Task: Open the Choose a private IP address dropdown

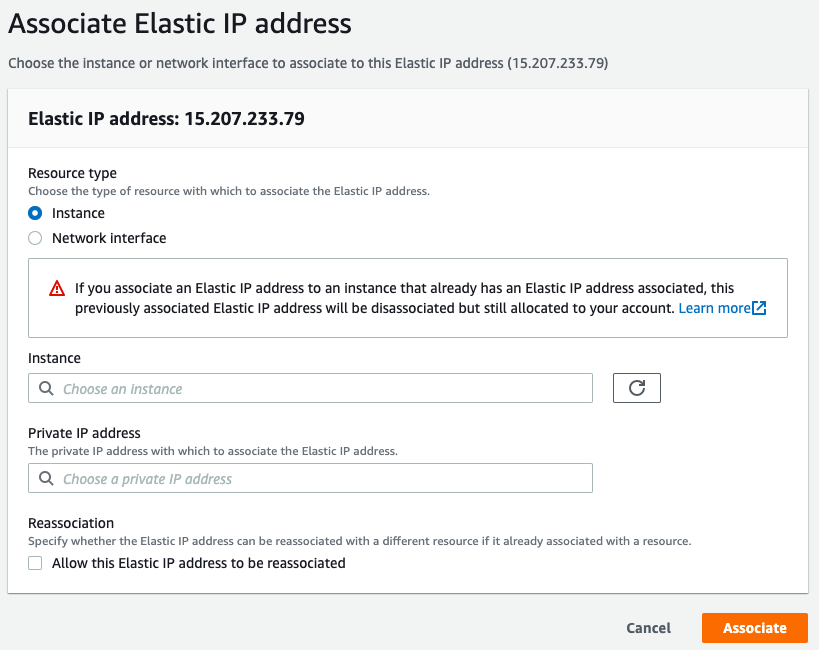Action: pyautogui.click(x=310, y=479)
